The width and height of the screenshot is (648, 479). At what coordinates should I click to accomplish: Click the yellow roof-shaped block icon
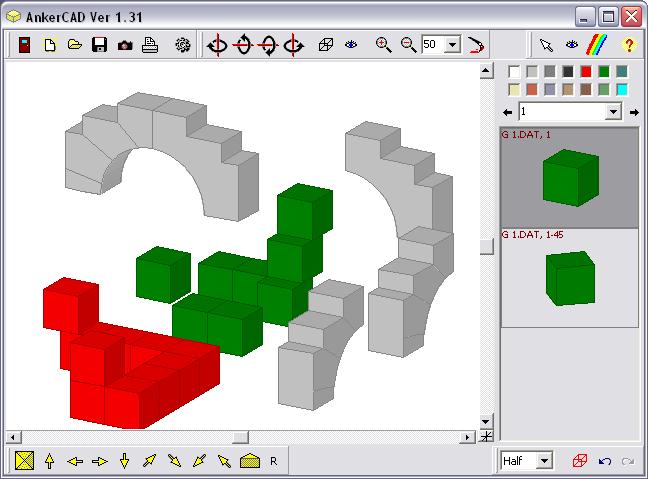point(250,461)
